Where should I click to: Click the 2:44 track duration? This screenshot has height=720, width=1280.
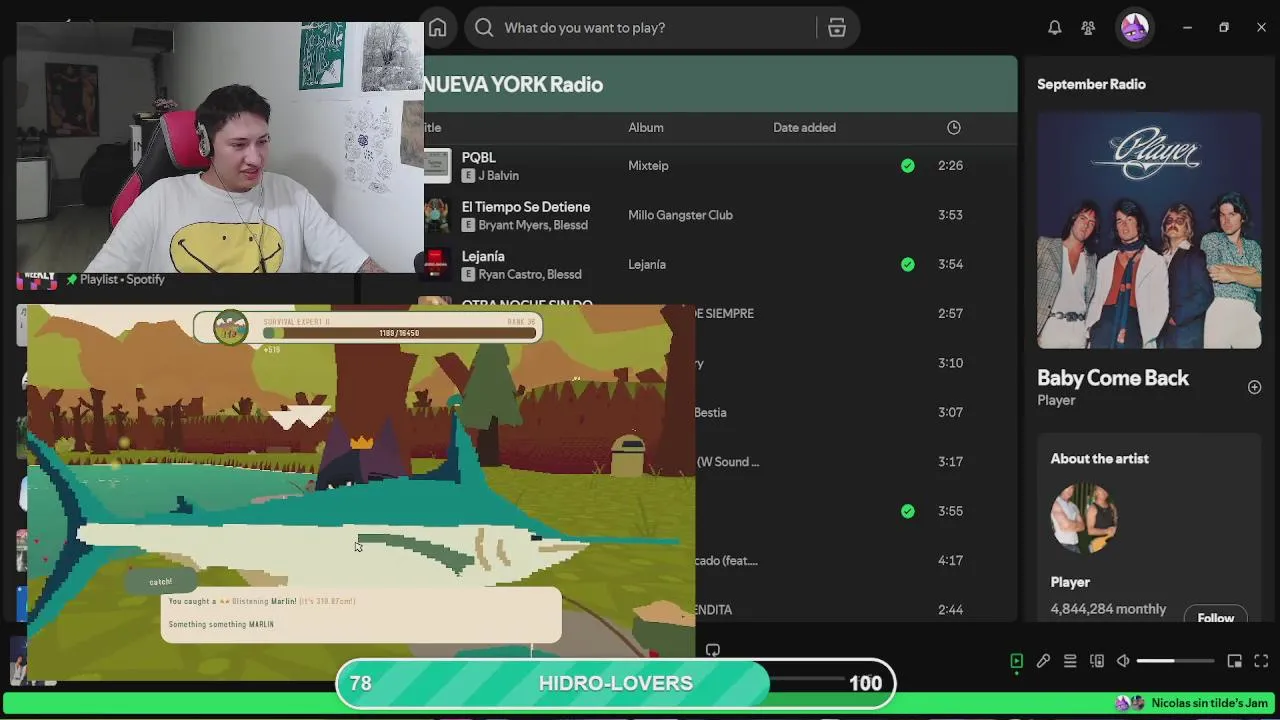click(950, 609)
